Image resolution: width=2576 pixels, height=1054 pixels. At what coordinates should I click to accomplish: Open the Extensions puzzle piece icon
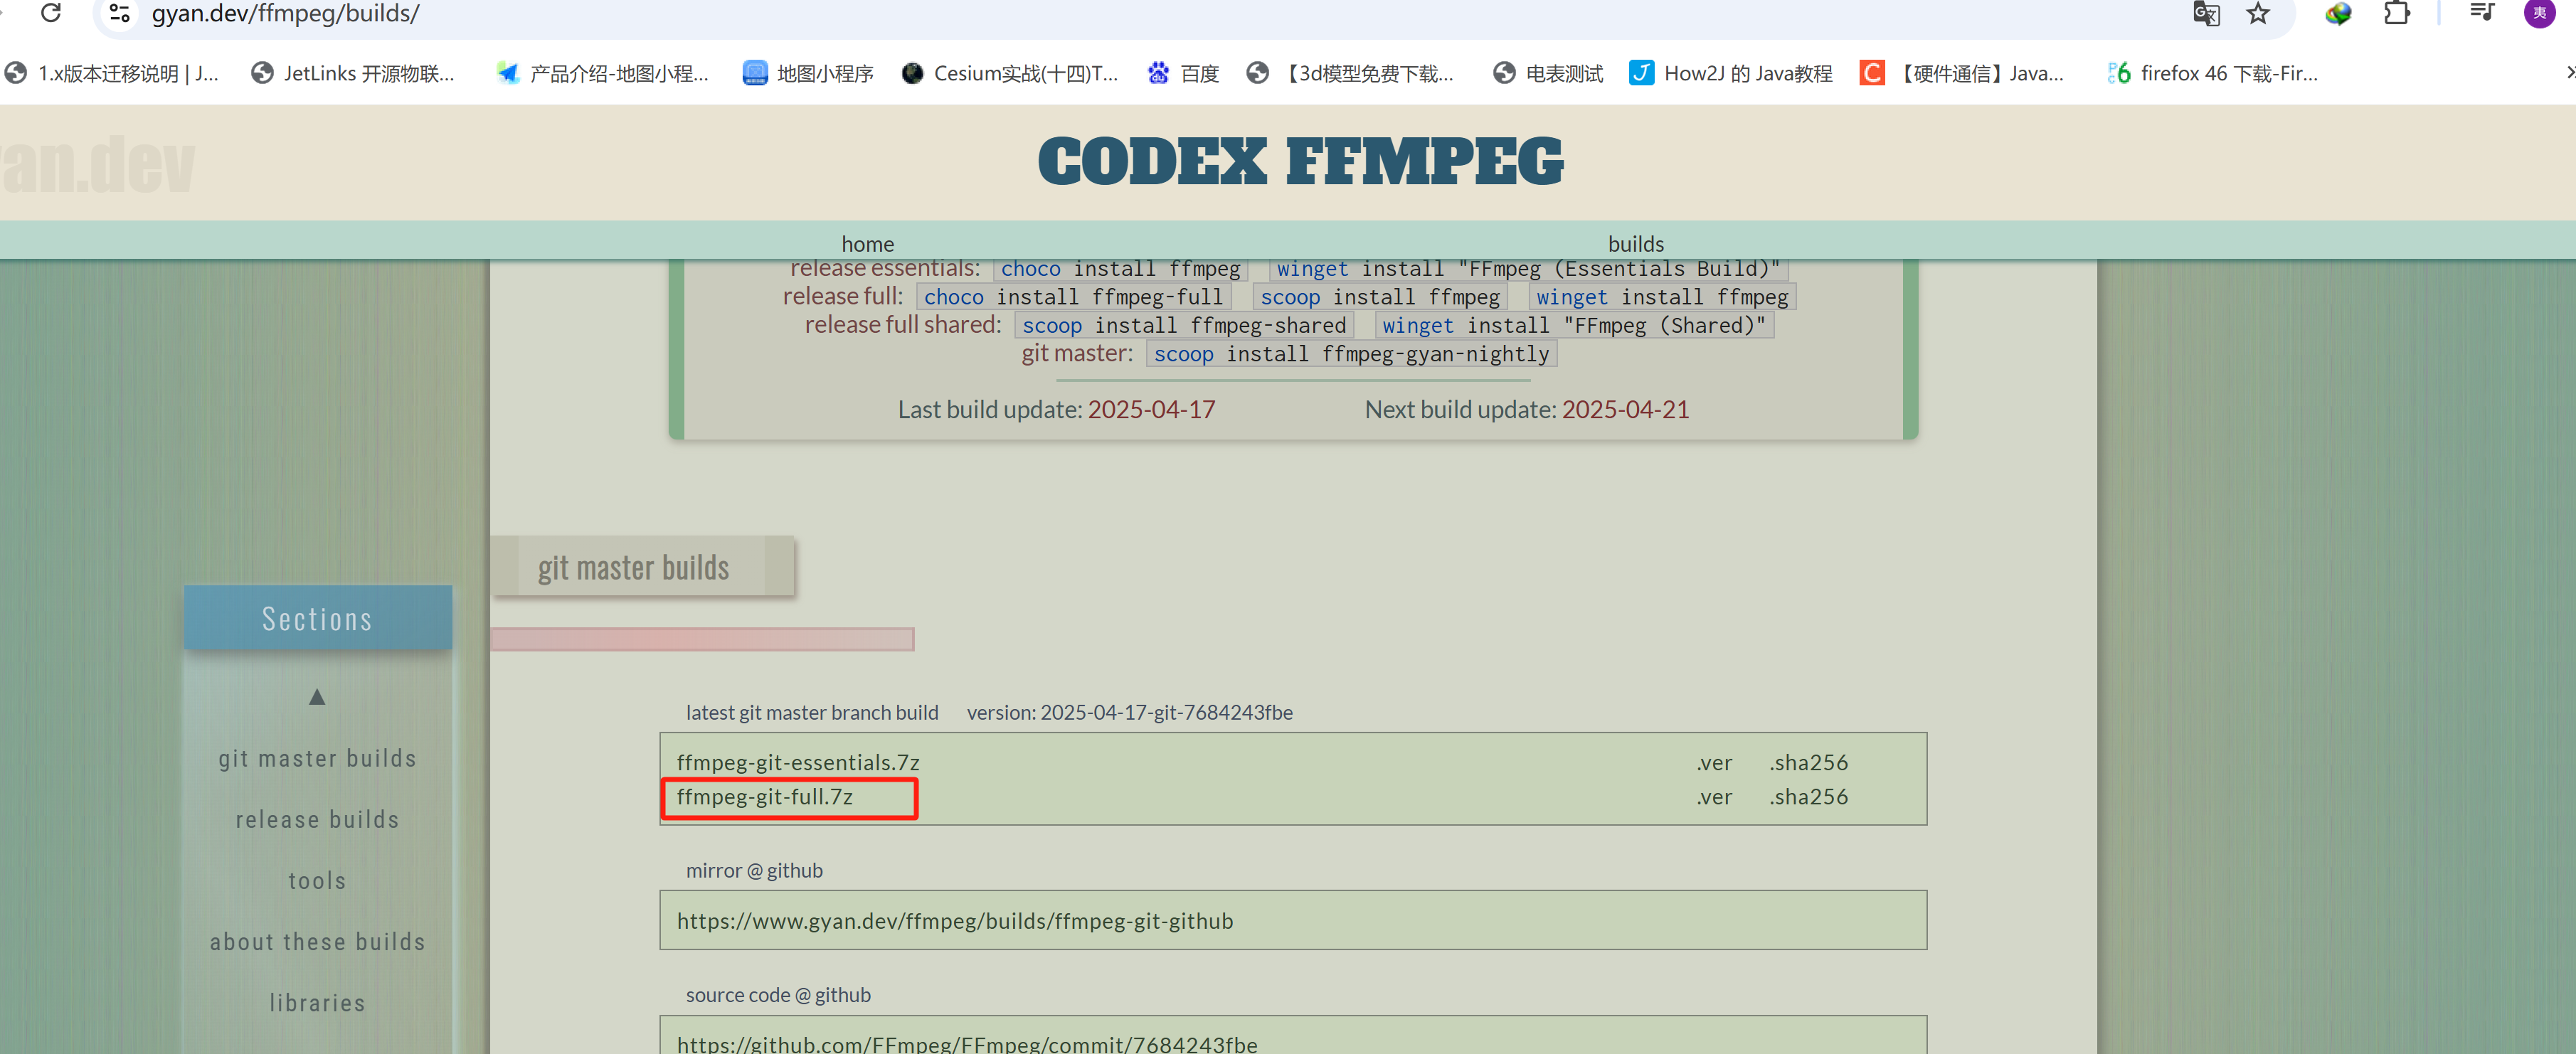2396,13
